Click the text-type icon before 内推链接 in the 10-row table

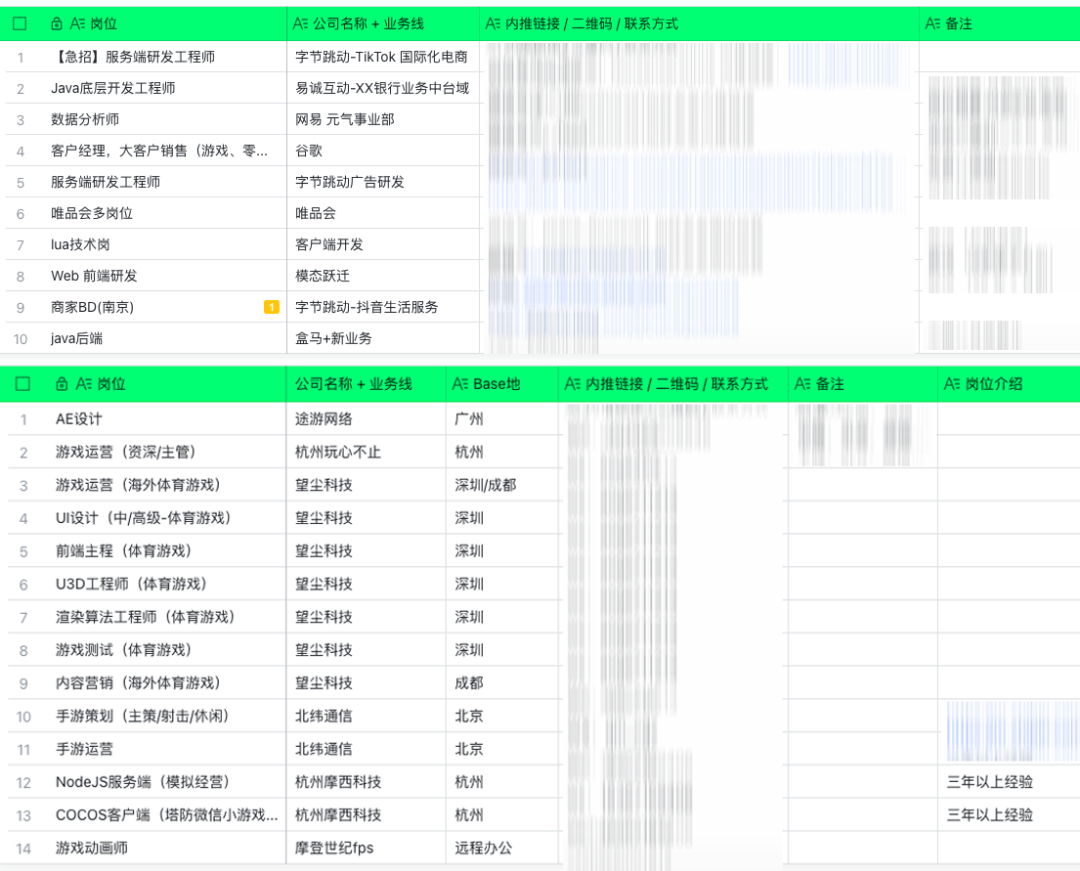pyautogui.click(x=493, y=24)
